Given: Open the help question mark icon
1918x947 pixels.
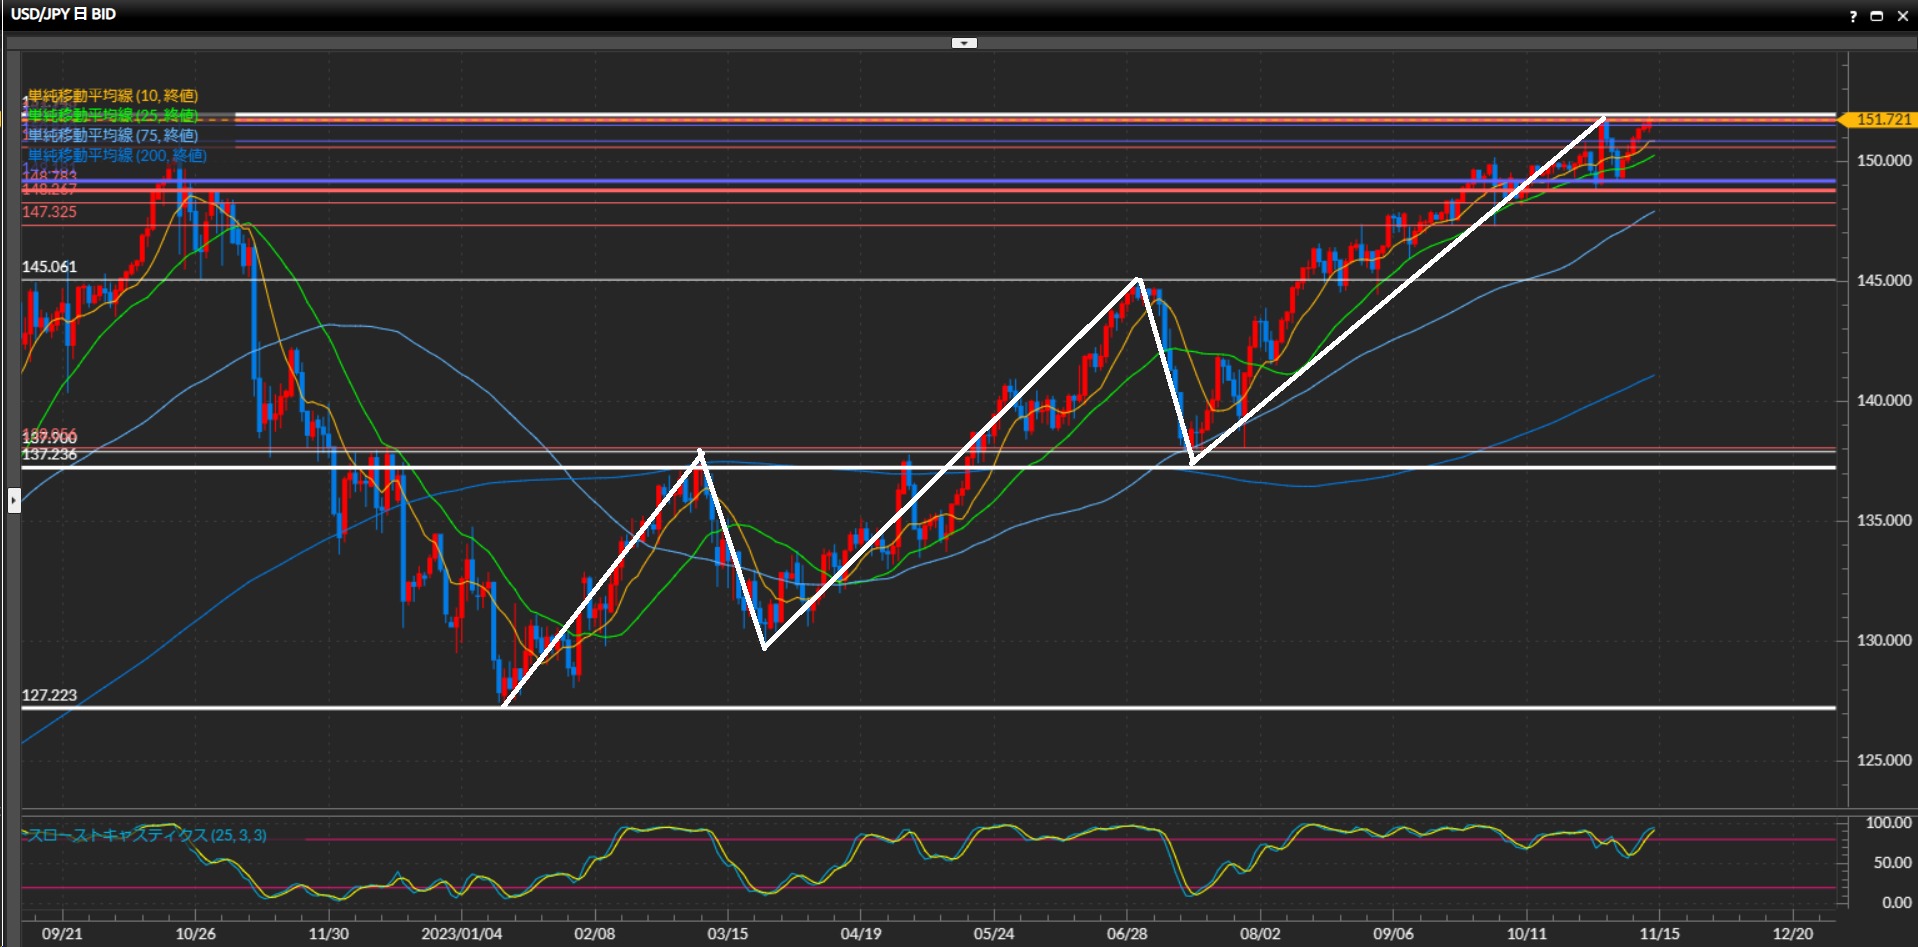Looking at the screenshot, I should pyautogui.click(x=1853, y=16).
